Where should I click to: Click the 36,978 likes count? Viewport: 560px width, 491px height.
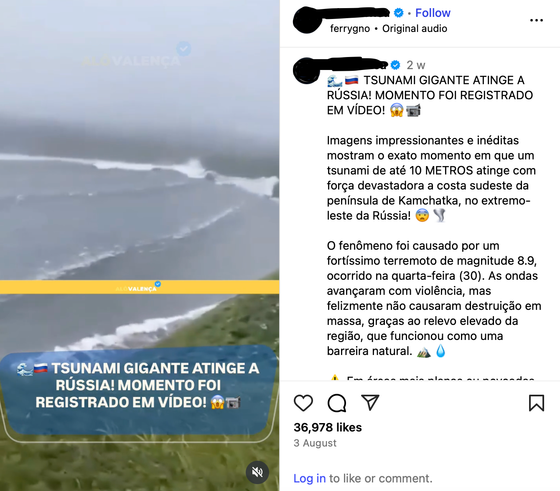click(328, 427)
